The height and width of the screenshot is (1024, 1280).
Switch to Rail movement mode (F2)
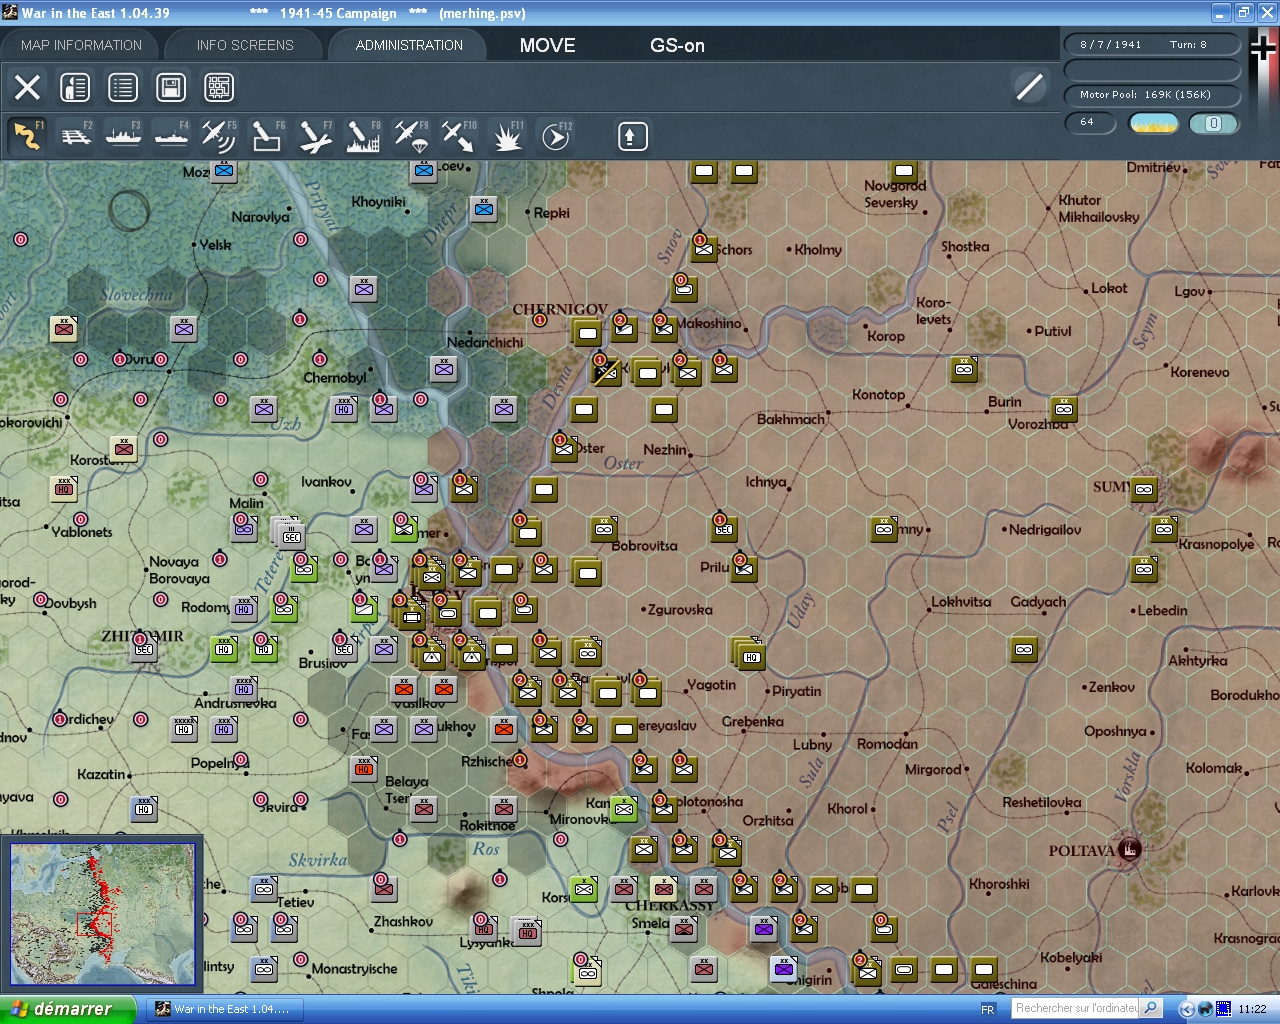coord(76,136)
